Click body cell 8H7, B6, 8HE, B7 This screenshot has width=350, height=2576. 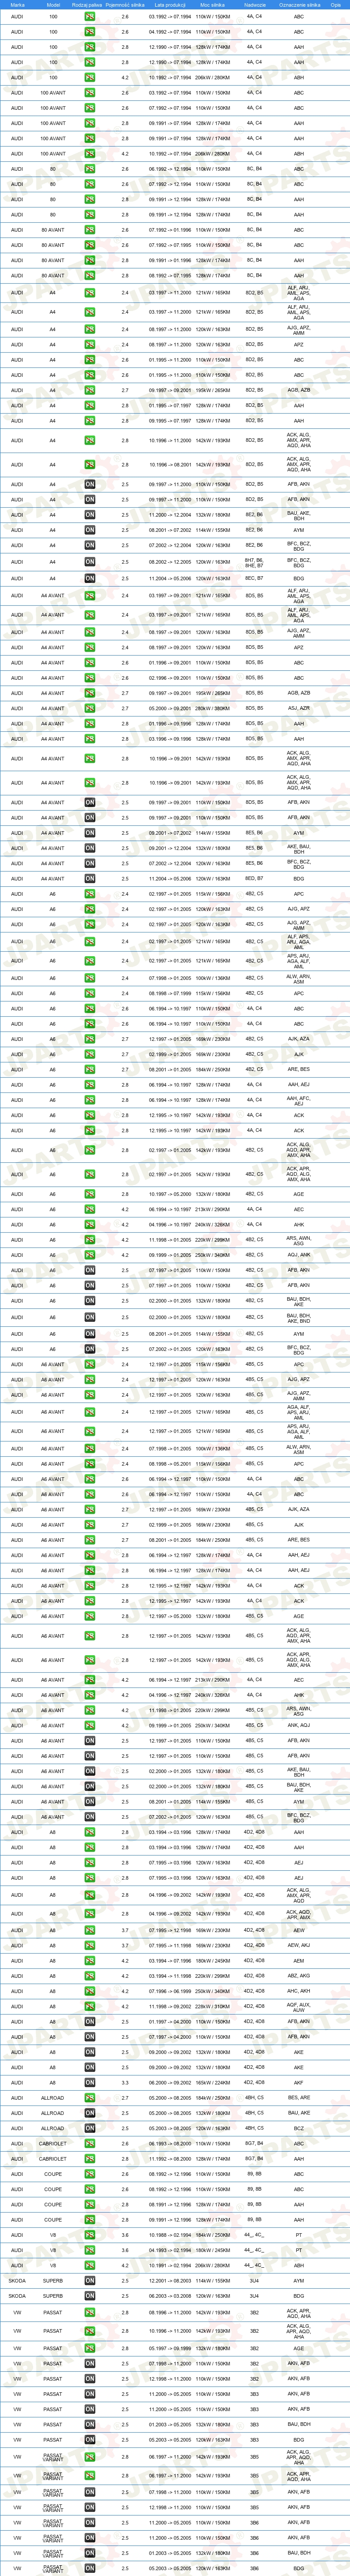[254, 562]
